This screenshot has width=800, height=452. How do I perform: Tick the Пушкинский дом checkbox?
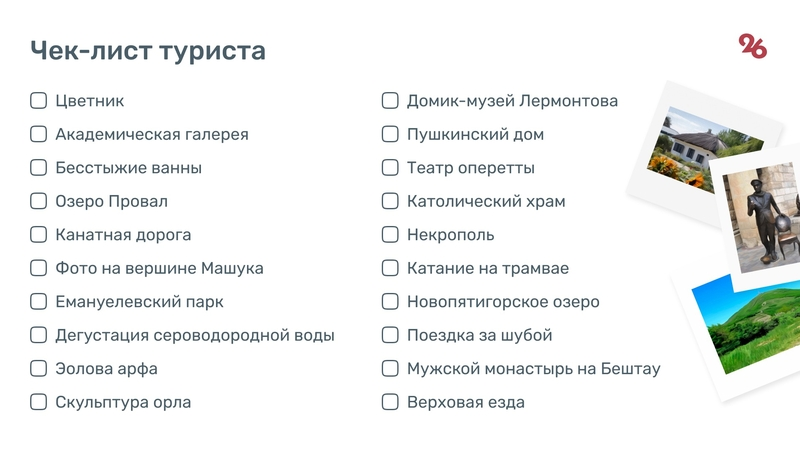[x=391, y=134]
